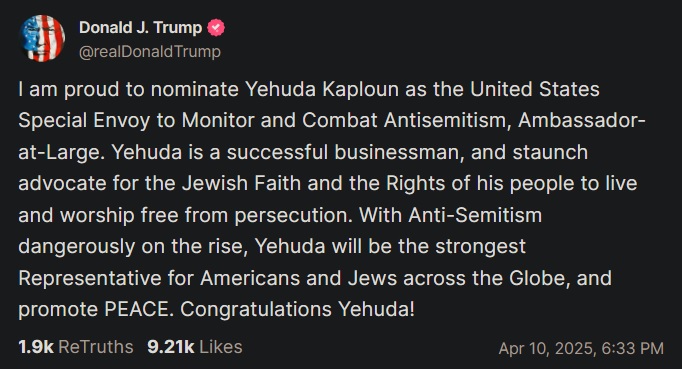Click the word Representative in post

[90, 278]
